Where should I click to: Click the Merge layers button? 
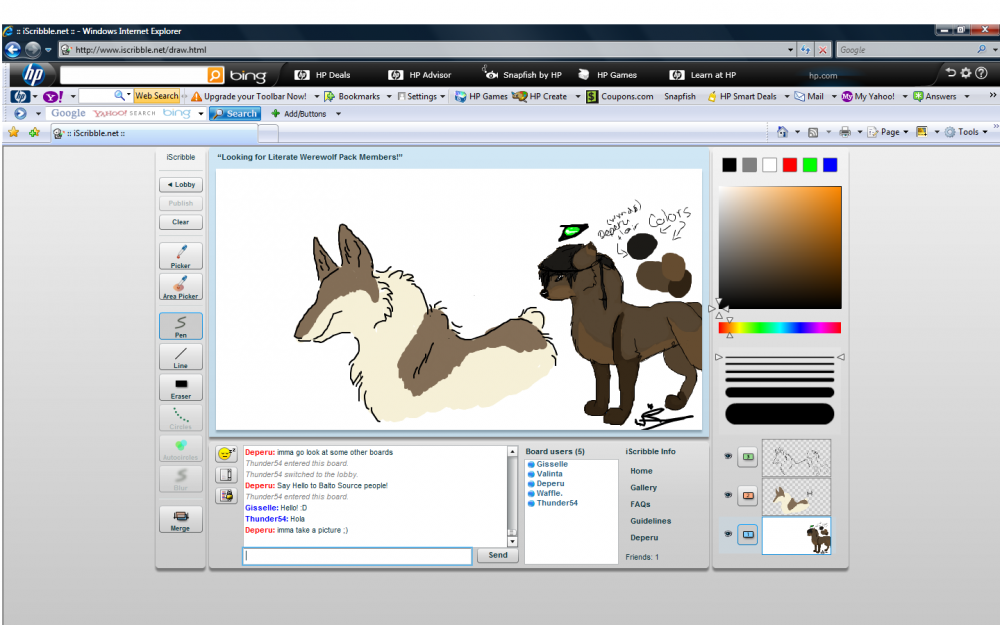tap(180, 519)
